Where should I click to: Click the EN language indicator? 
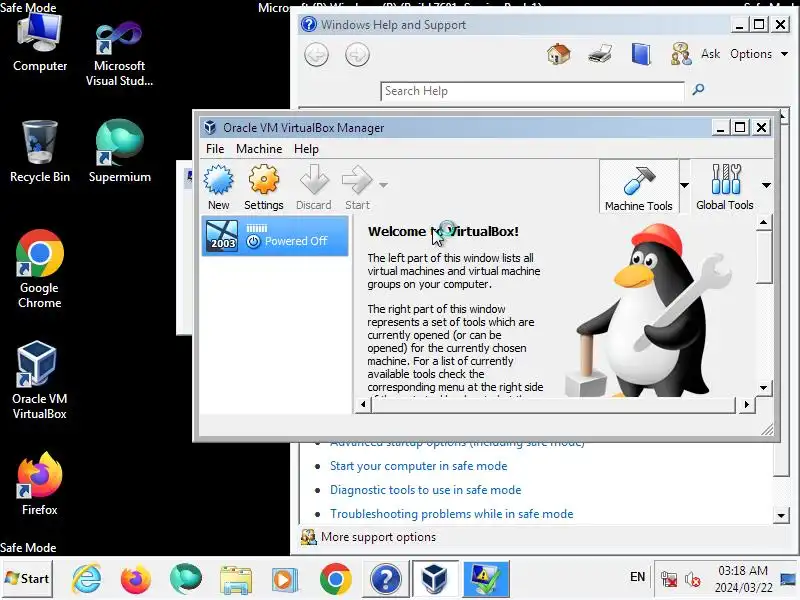tap(637, 577)
